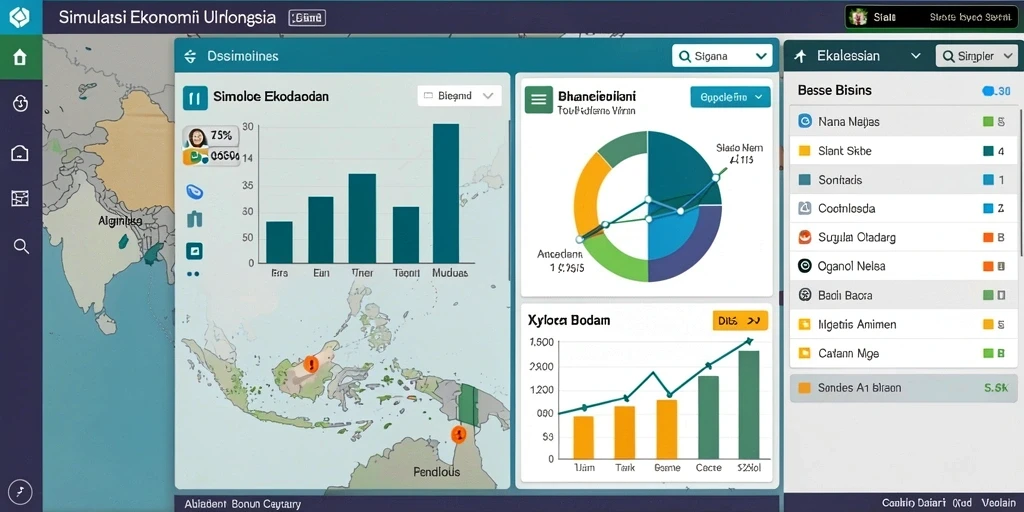Screen dimensions: 1024x512
Task: Toggle the green box on Catann Mge row
Action: 988,353
